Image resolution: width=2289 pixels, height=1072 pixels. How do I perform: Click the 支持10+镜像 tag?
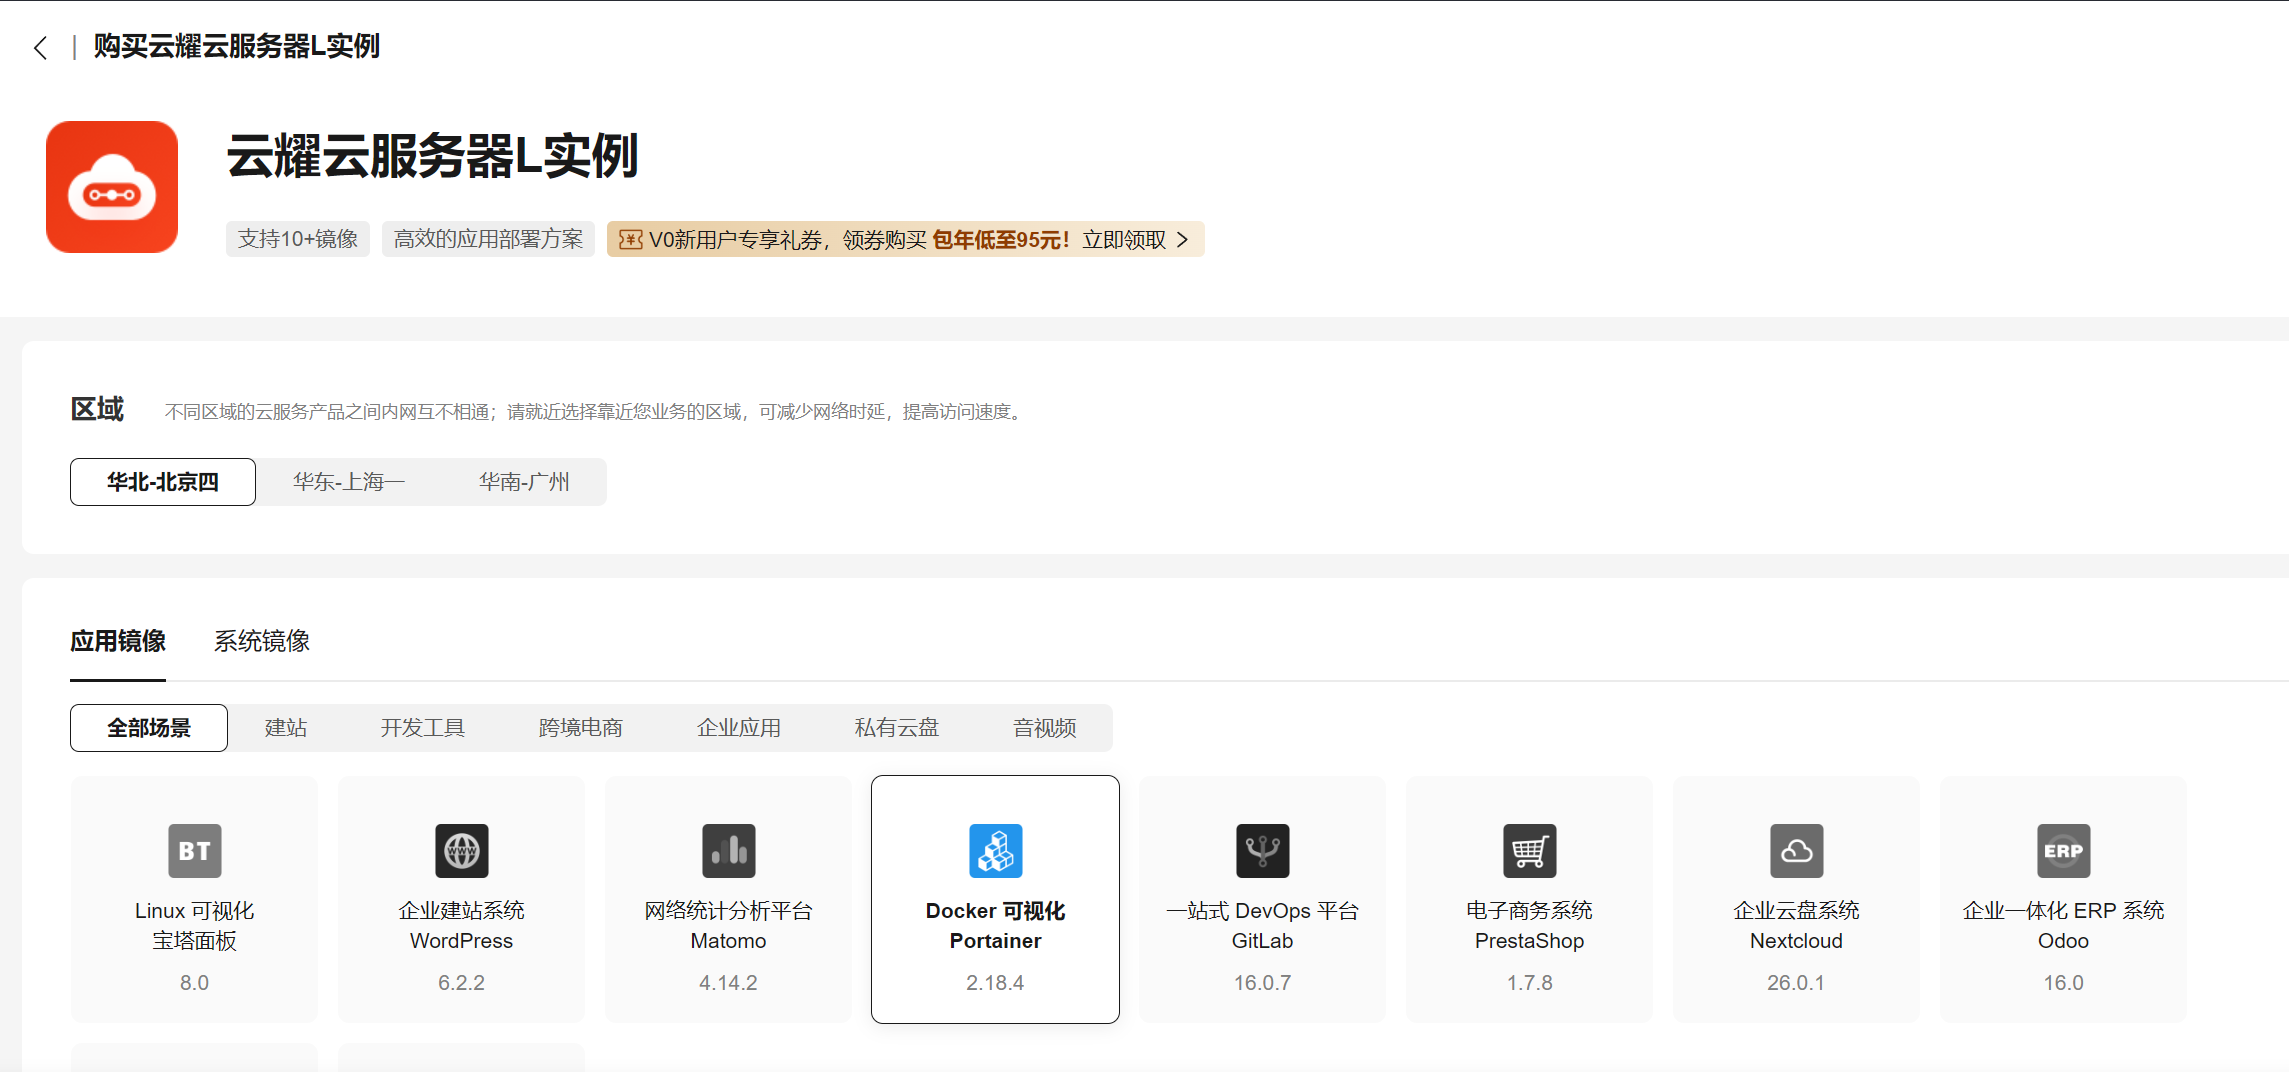(x=298, y=239)
